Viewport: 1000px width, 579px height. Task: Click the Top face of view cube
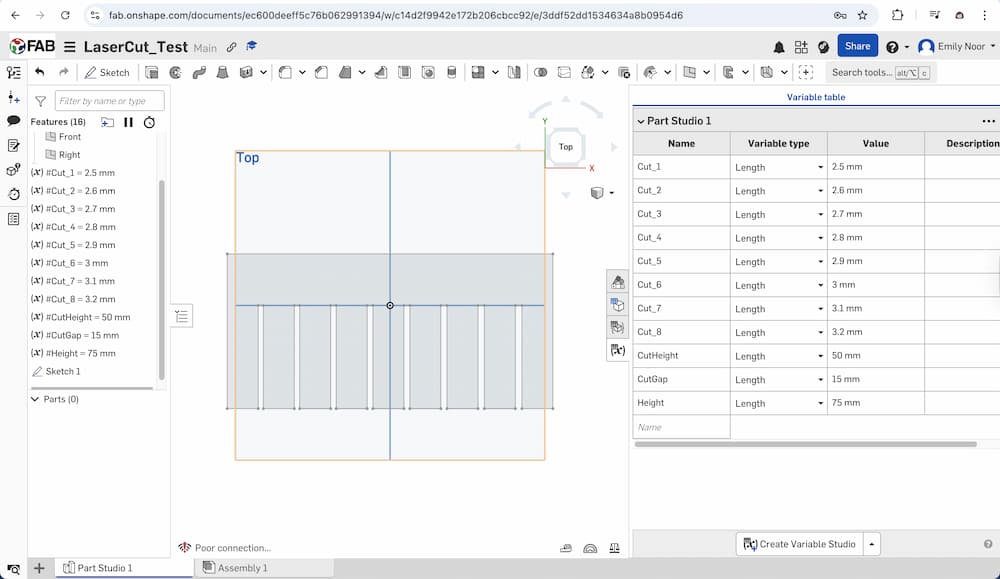pos(566,147)
